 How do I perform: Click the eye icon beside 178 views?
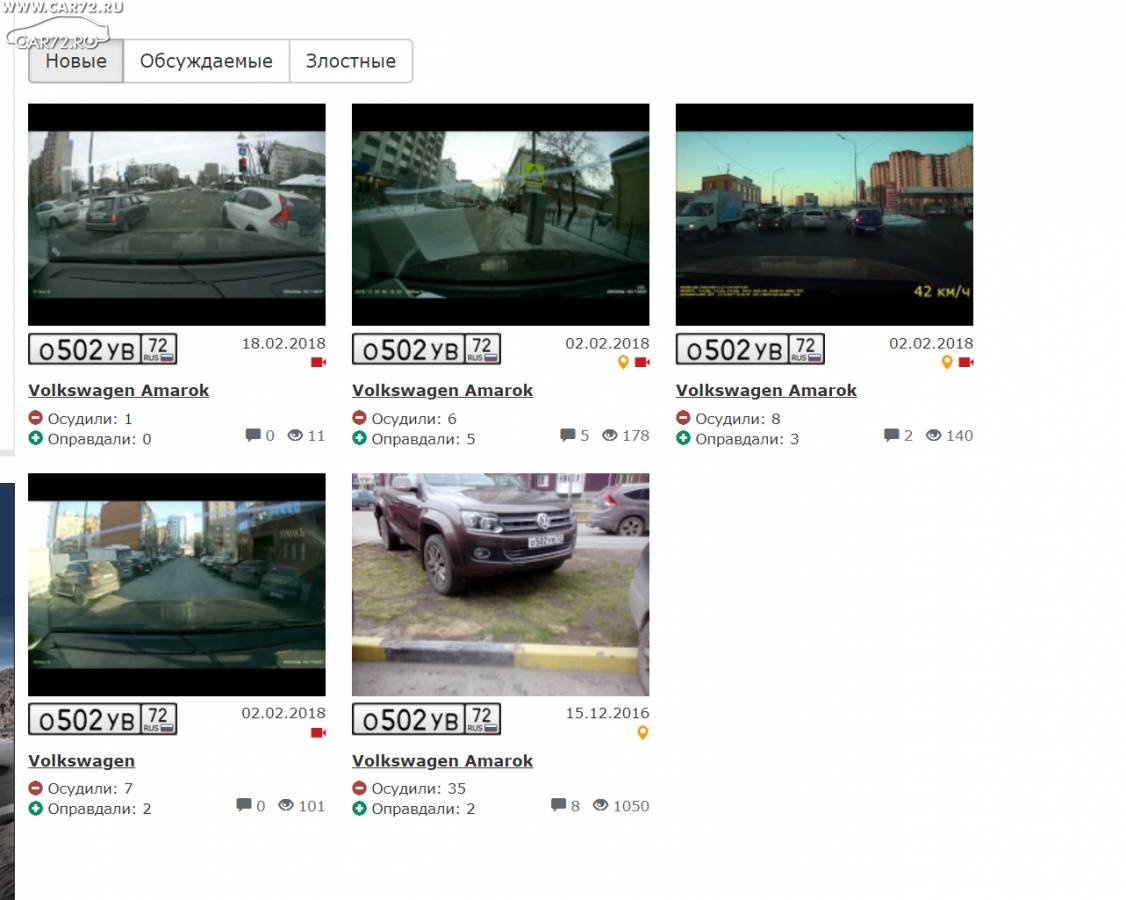point(610,435)
